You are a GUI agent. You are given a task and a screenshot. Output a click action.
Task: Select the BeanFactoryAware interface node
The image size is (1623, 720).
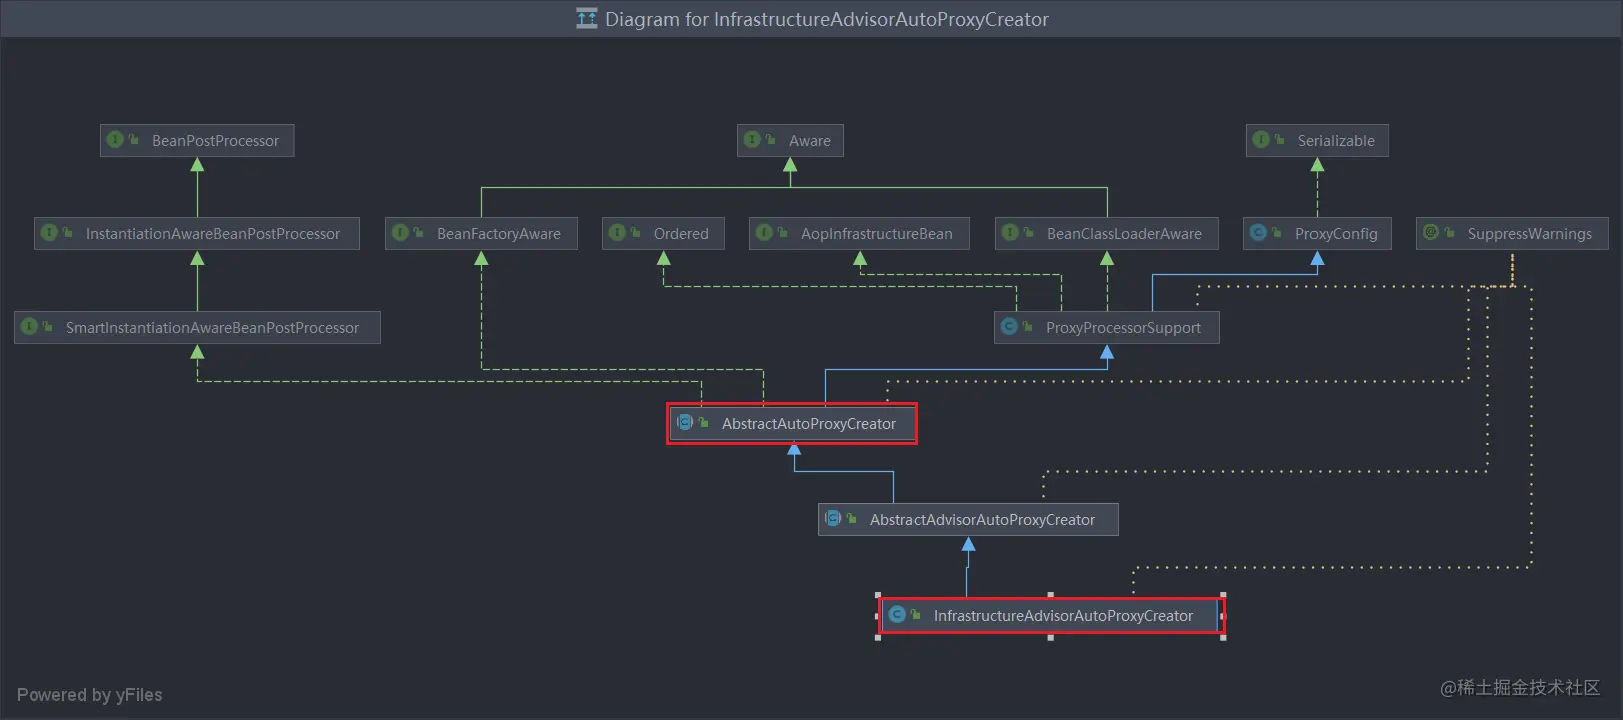point(481,233)
